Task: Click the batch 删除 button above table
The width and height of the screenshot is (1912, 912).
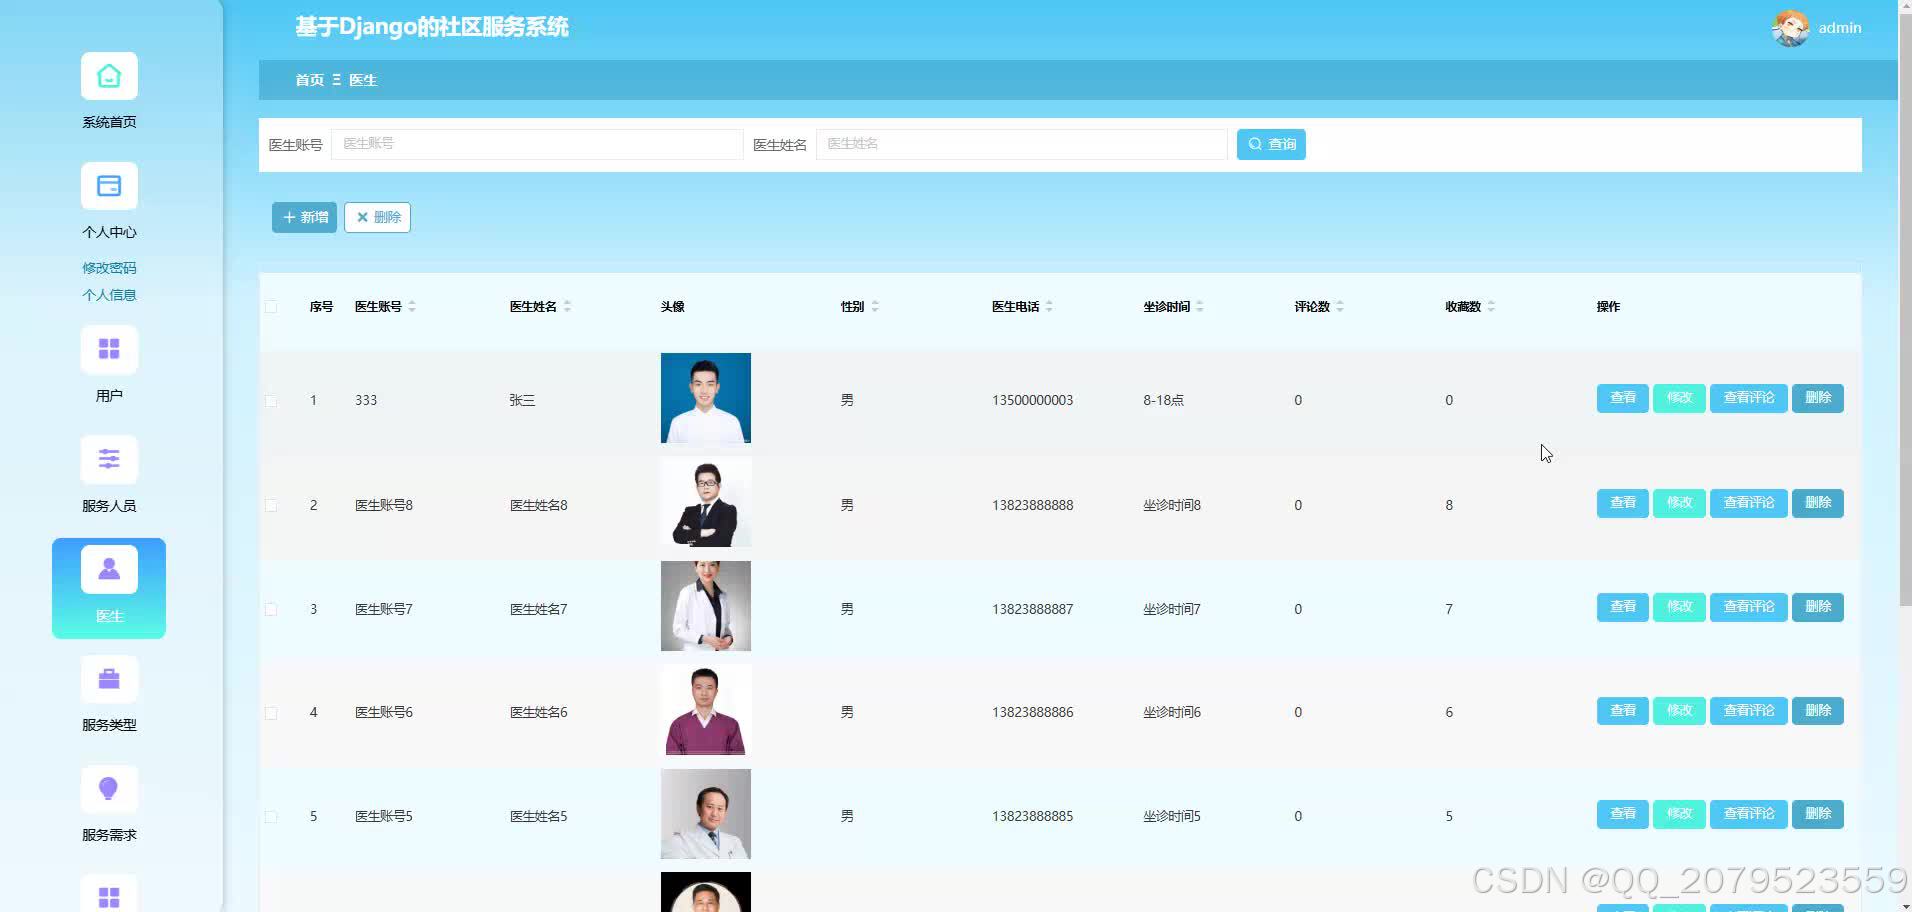Action: [x=377, y=217]
